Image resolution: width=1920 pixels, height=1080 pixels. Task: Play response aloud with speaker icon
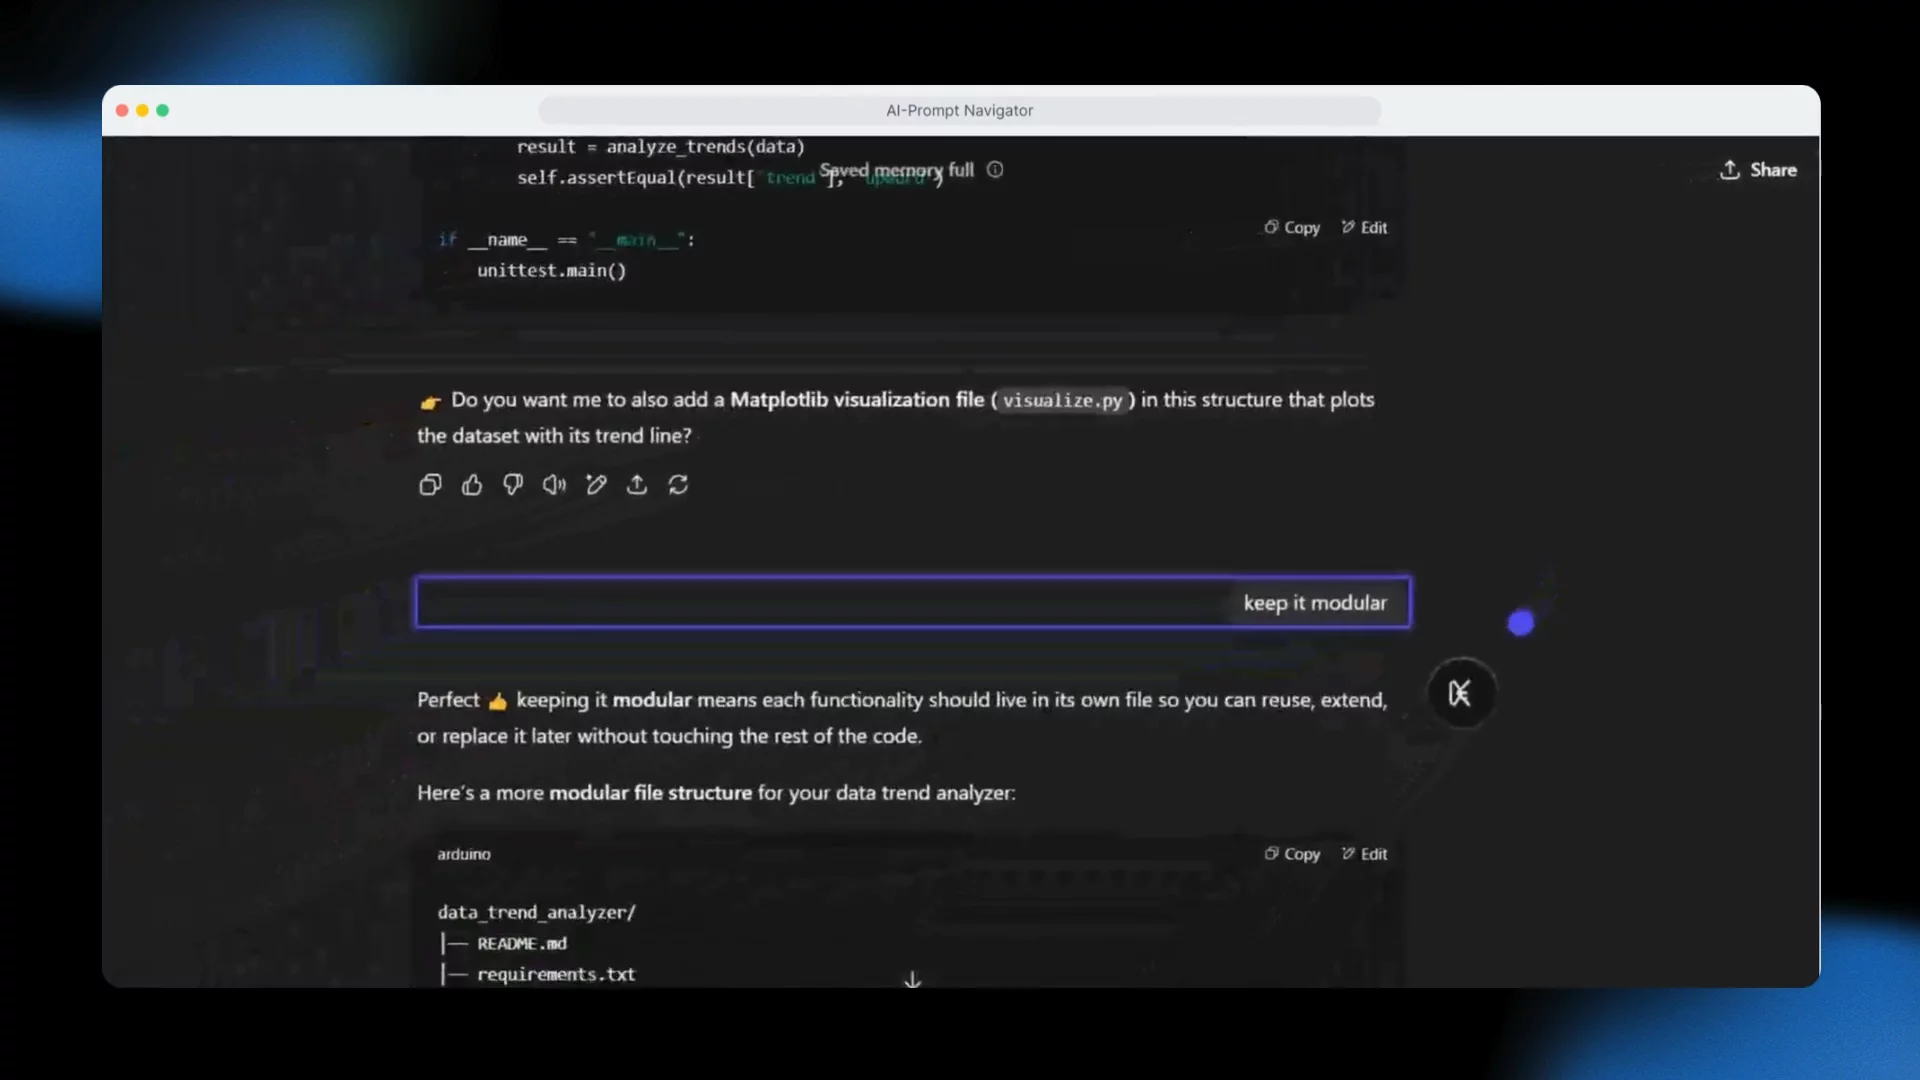coord(554,485)
